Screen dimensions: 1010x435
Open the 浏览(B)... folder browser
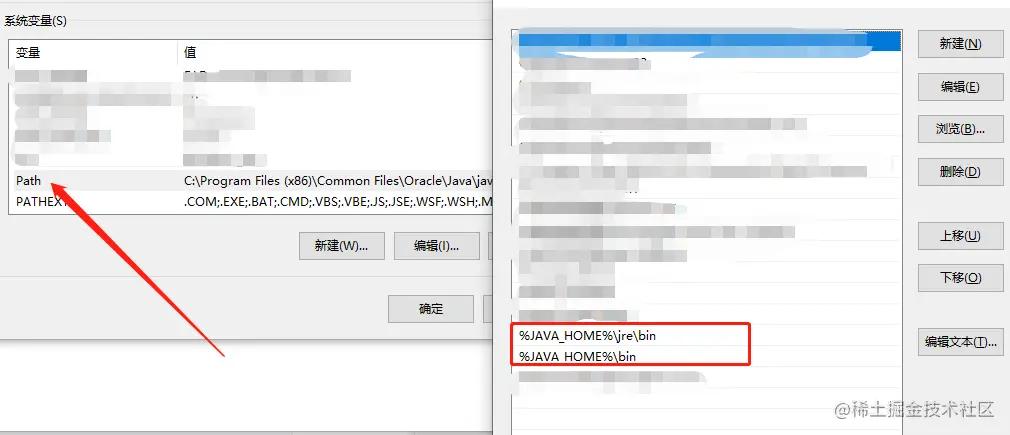[x=960, y=129]
